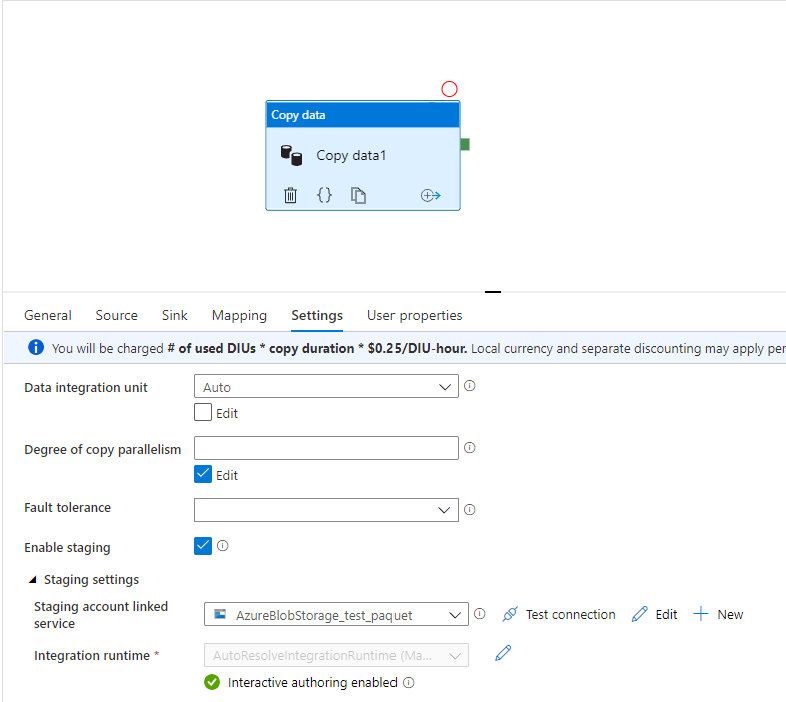786x702 pixels.
Task: Delete the Copy data1 activity via trash icon
Action: [x=290, y=195]
